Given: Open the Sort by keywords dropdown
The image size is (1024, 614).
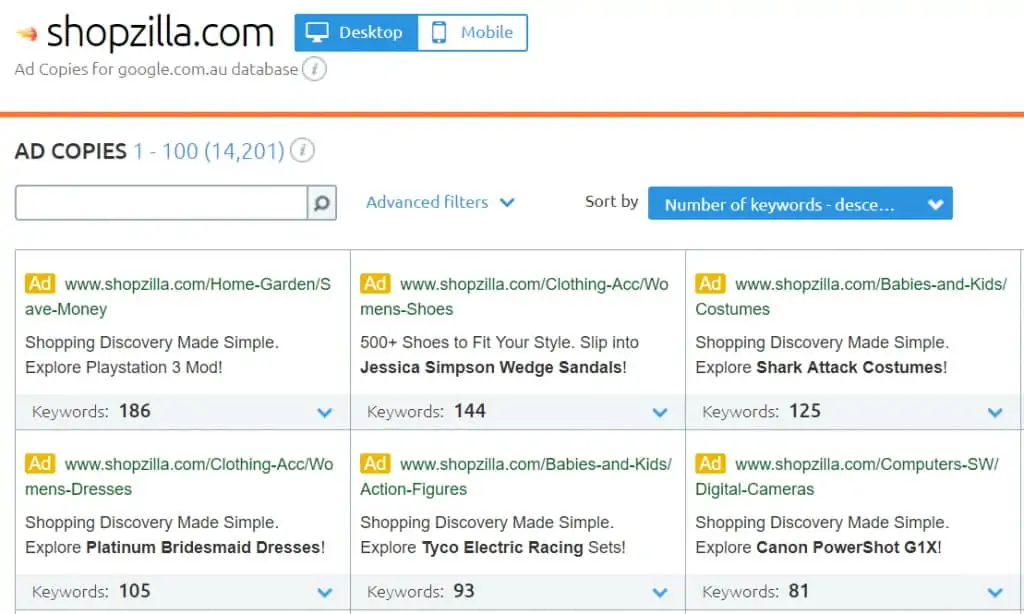Looking at the screenshot, I should click(800, 204).
